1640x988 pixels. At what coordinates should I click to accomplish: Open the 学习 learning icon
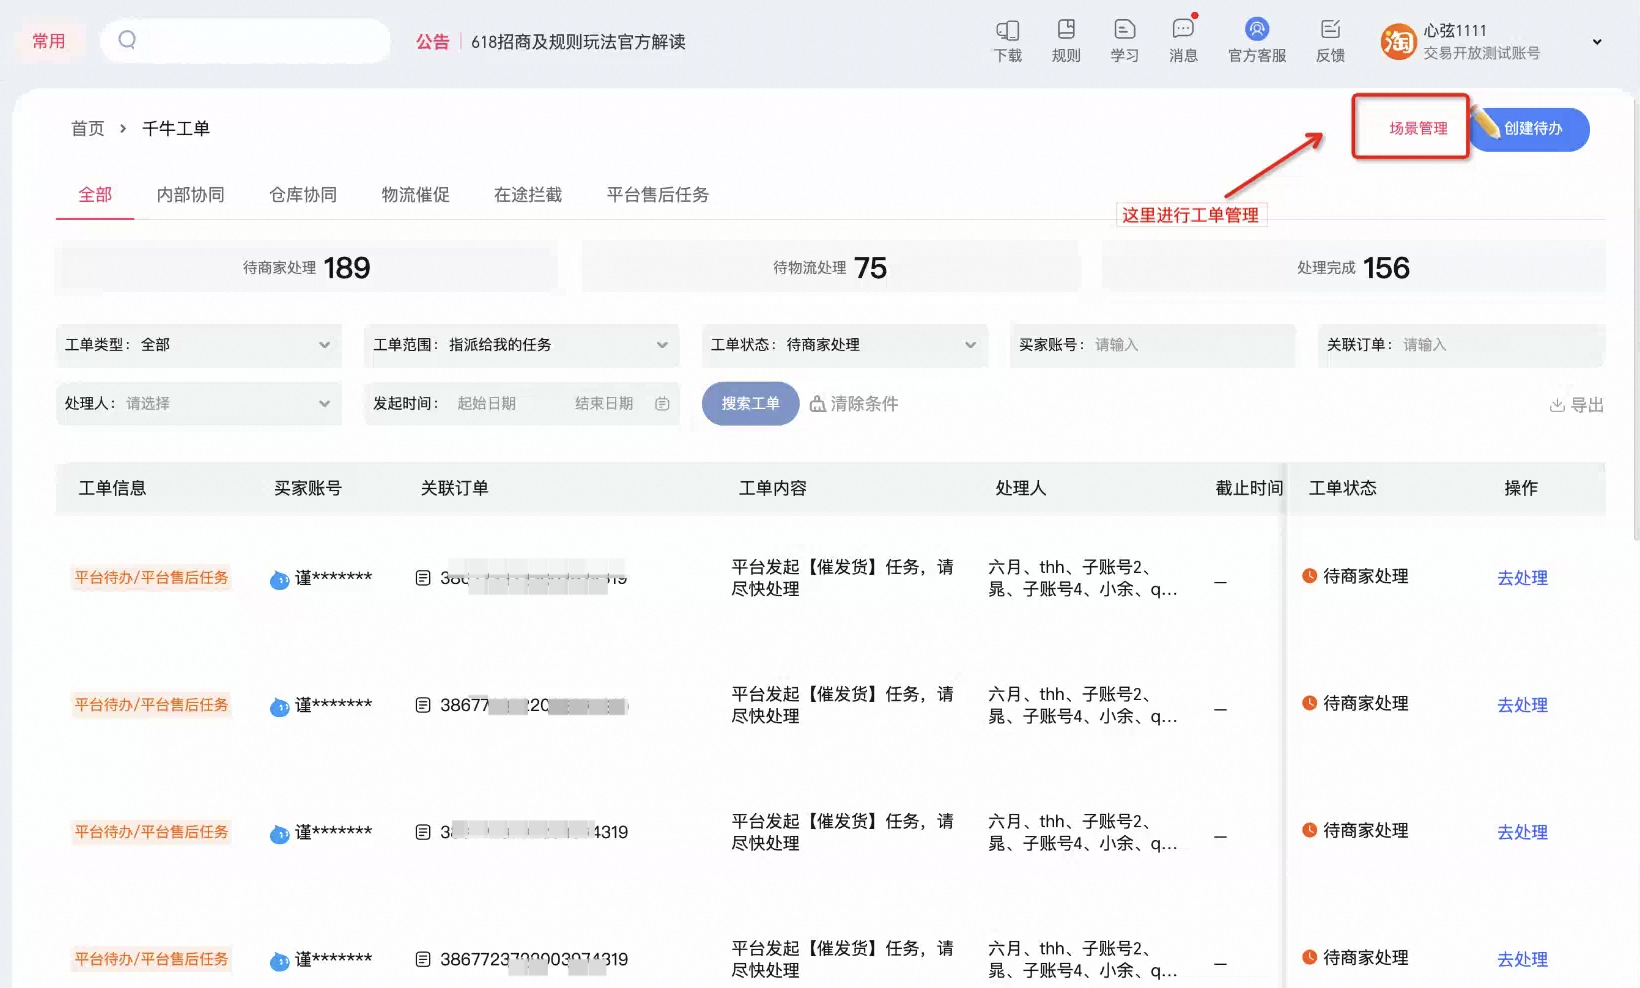[1124, 30]
